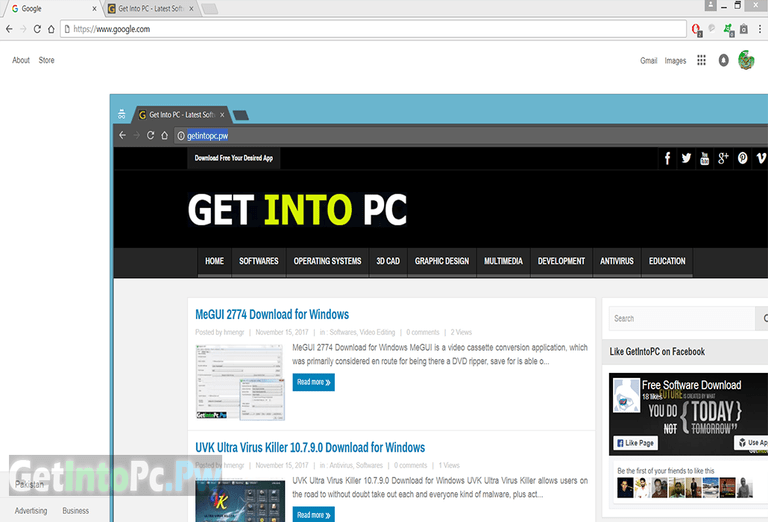The height and width of the screenshot is (522, 768).
Task: Reload the inner getintopc.pw page
Action: (x=150, y=135)
